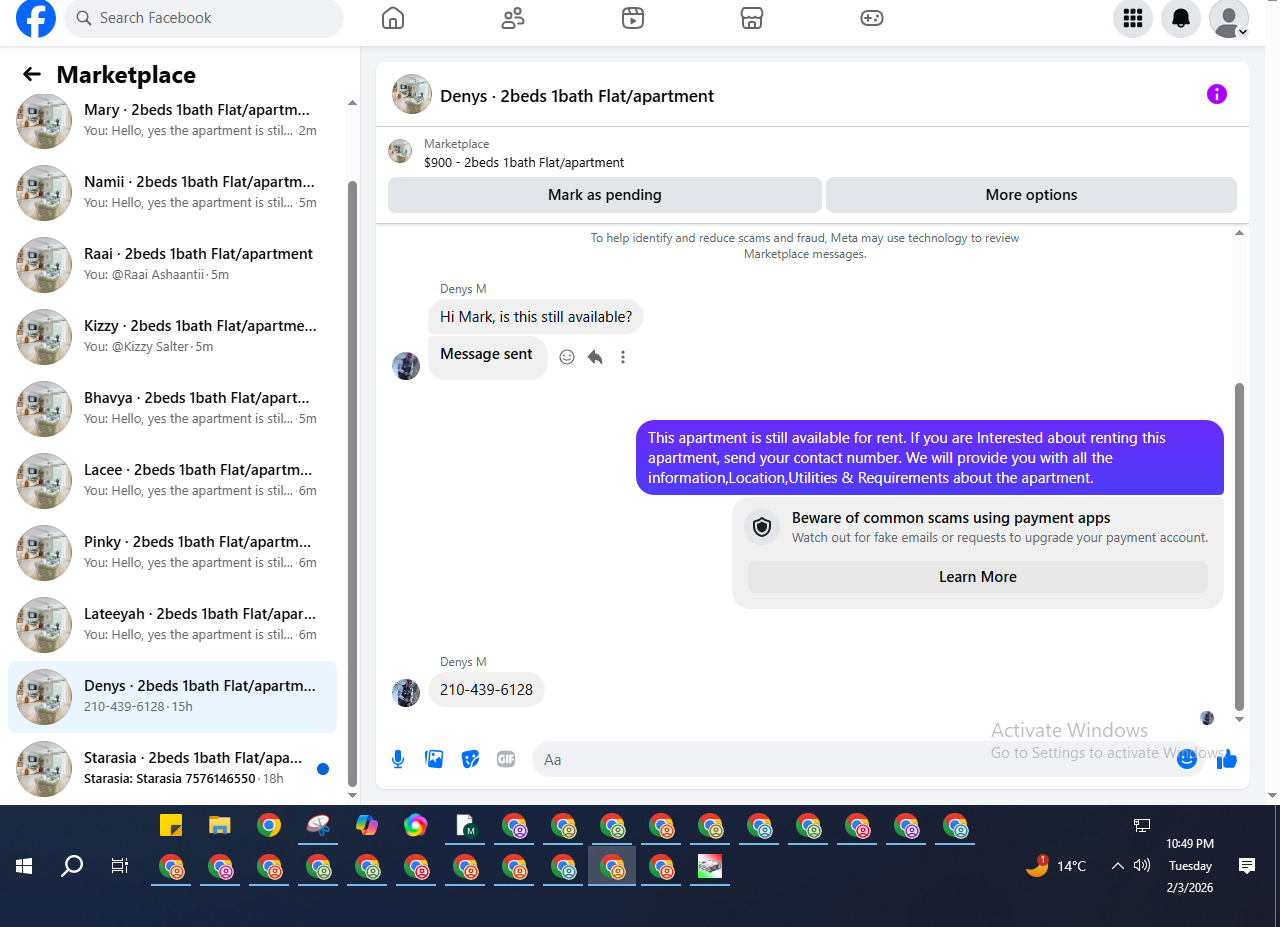Open the weather widget showing 14°C
Image resolution: width=1280 pixels, height=927 pixels.
pyautogui.click(x=1056, y=866)
